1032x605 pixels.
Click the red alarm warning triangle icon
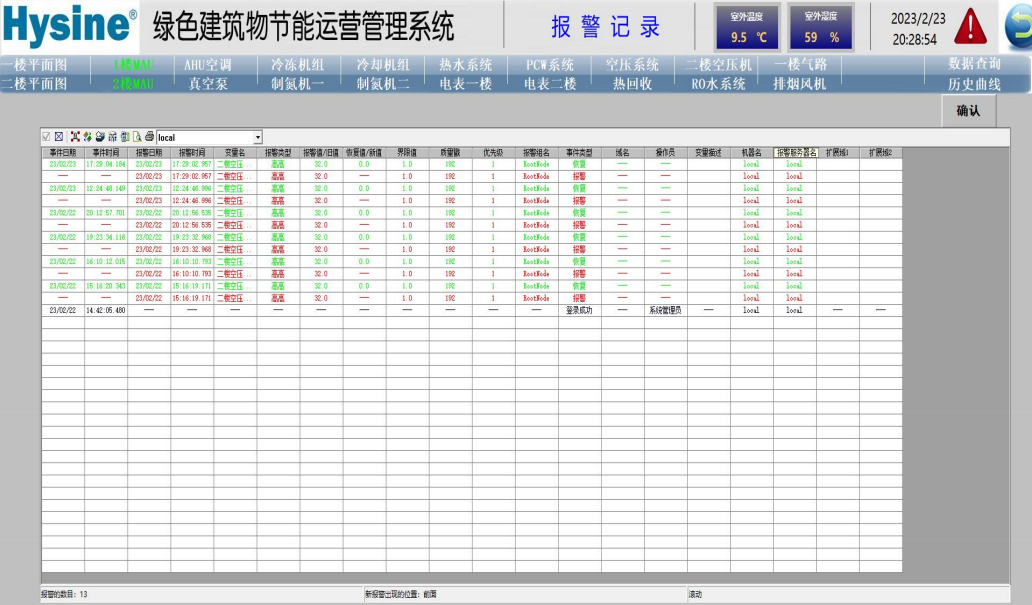coord(969,27)
